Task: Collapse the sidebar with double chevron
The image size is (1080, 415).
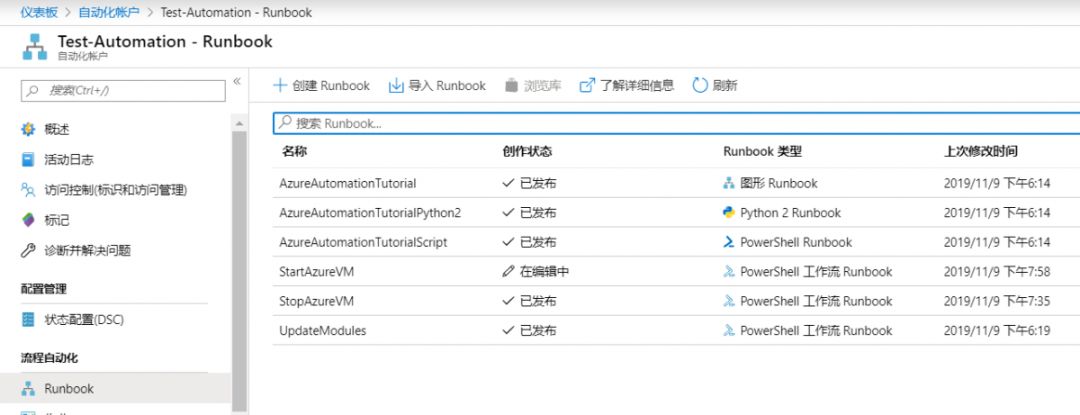Action: point(237,81)
